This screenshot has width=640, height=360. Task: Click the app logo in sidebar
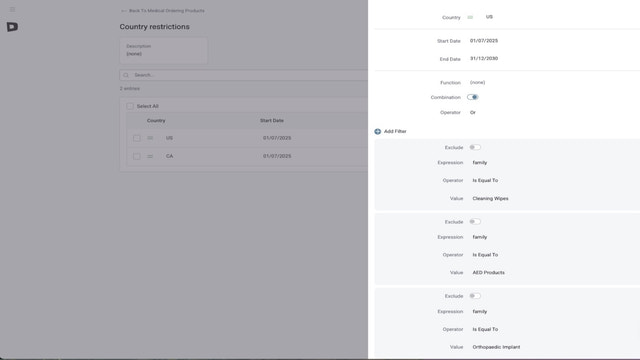click(12, 27)
